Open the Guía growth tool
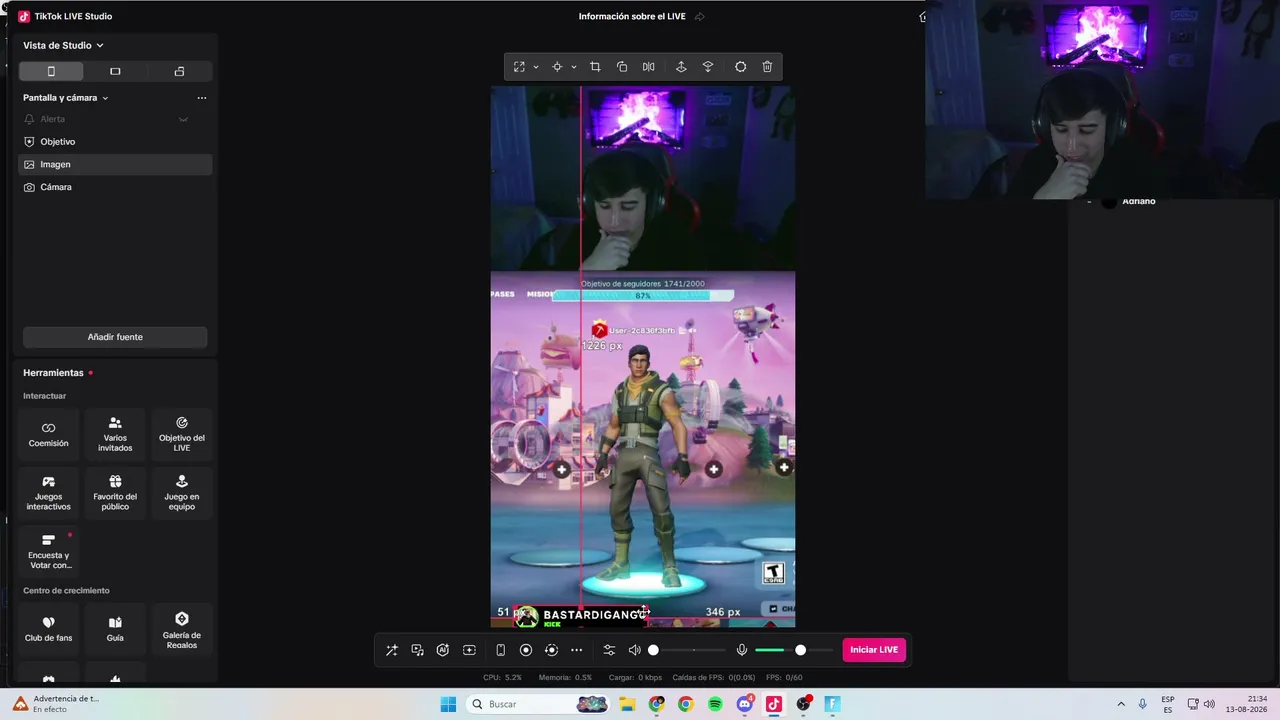 click(x=115, y=629)
